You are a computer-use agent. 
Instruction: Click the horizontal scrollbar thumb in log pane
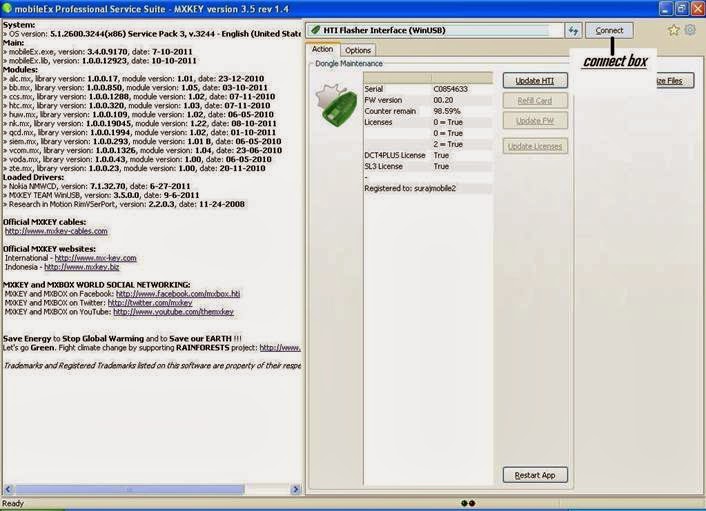point(130,489)
